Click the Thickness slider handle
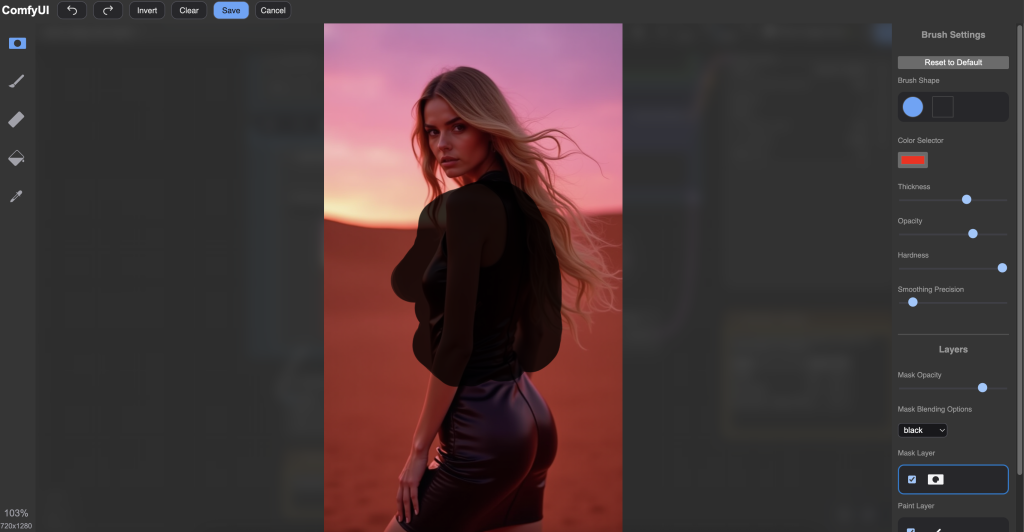 966,199
